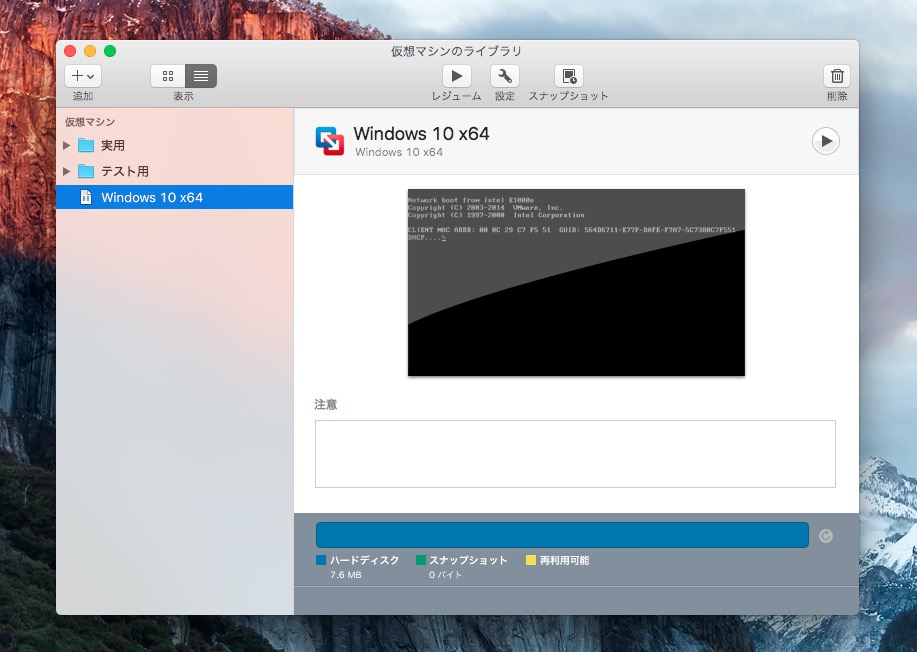The width and height of the screenshot is (917, 652).
Task: Click the Resume (レジューム) play icon in toolbar
Action: click(x=456, y=76)
